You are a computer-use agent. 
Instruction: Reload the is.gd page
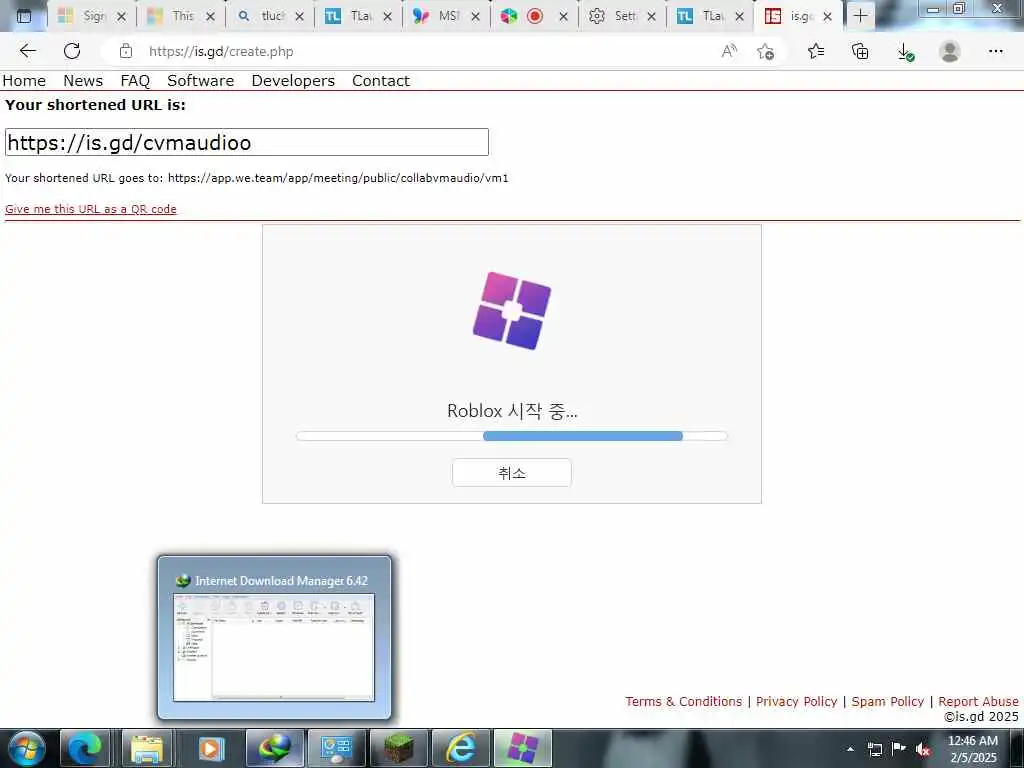[x=72, y=51]
